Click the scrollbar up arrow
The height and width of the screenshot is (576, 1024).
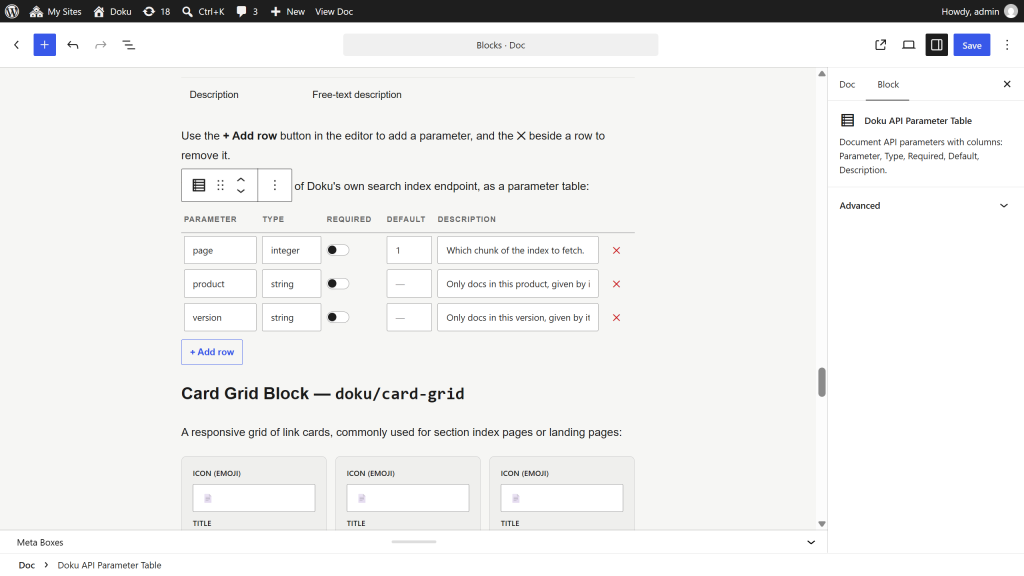822,74
